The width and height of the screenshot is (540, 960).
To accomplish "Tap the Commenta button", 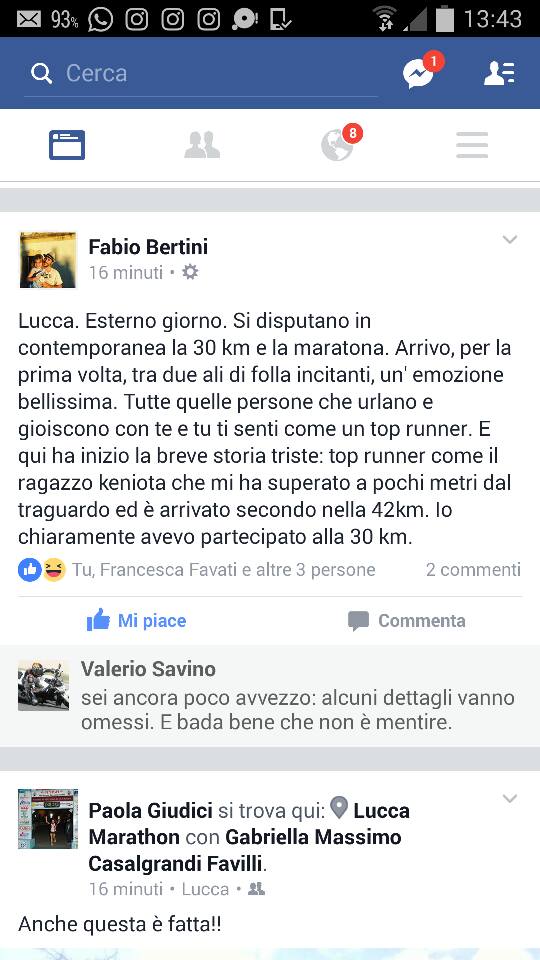I will [x=407, y=621].
